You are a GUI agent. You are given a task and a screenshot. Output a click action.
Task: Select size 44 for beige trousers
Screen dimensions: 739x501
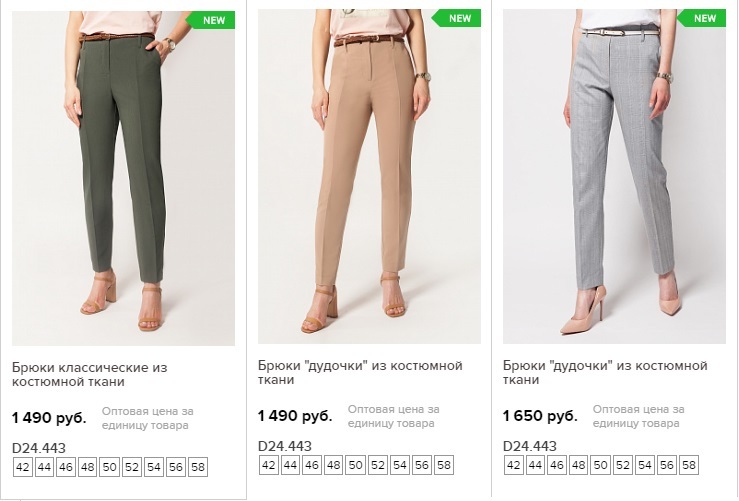coord(291,465)
